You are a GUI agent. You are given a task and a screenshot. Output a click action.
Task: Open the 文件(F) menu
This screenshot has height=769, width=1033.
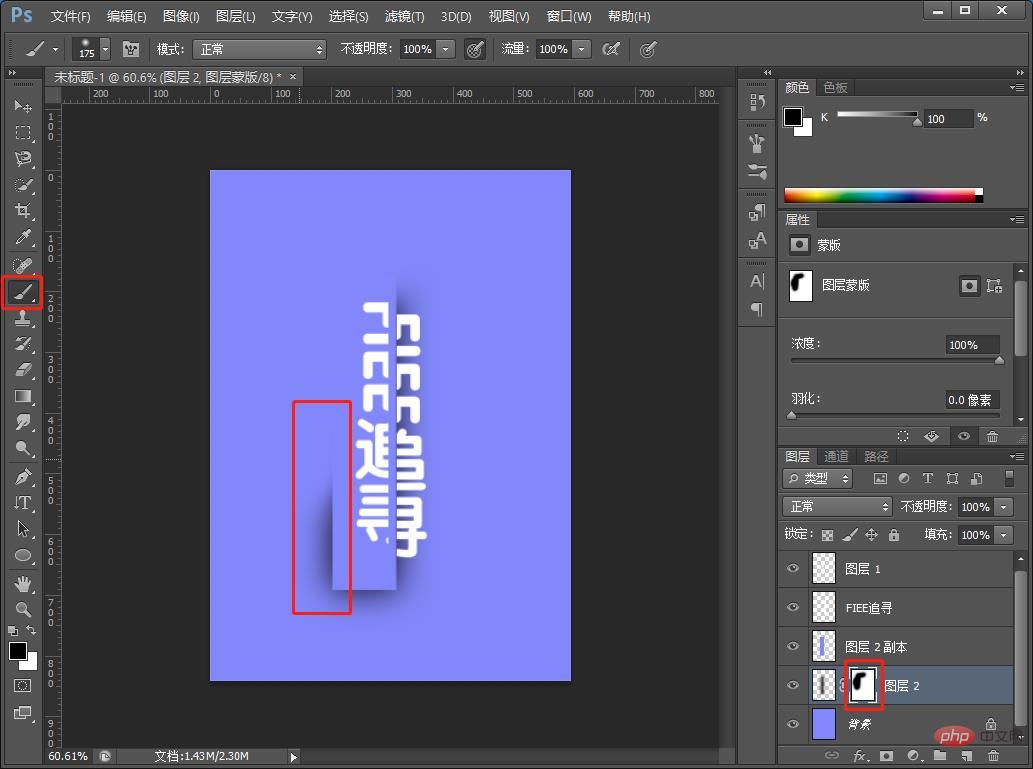pos(70,16)
